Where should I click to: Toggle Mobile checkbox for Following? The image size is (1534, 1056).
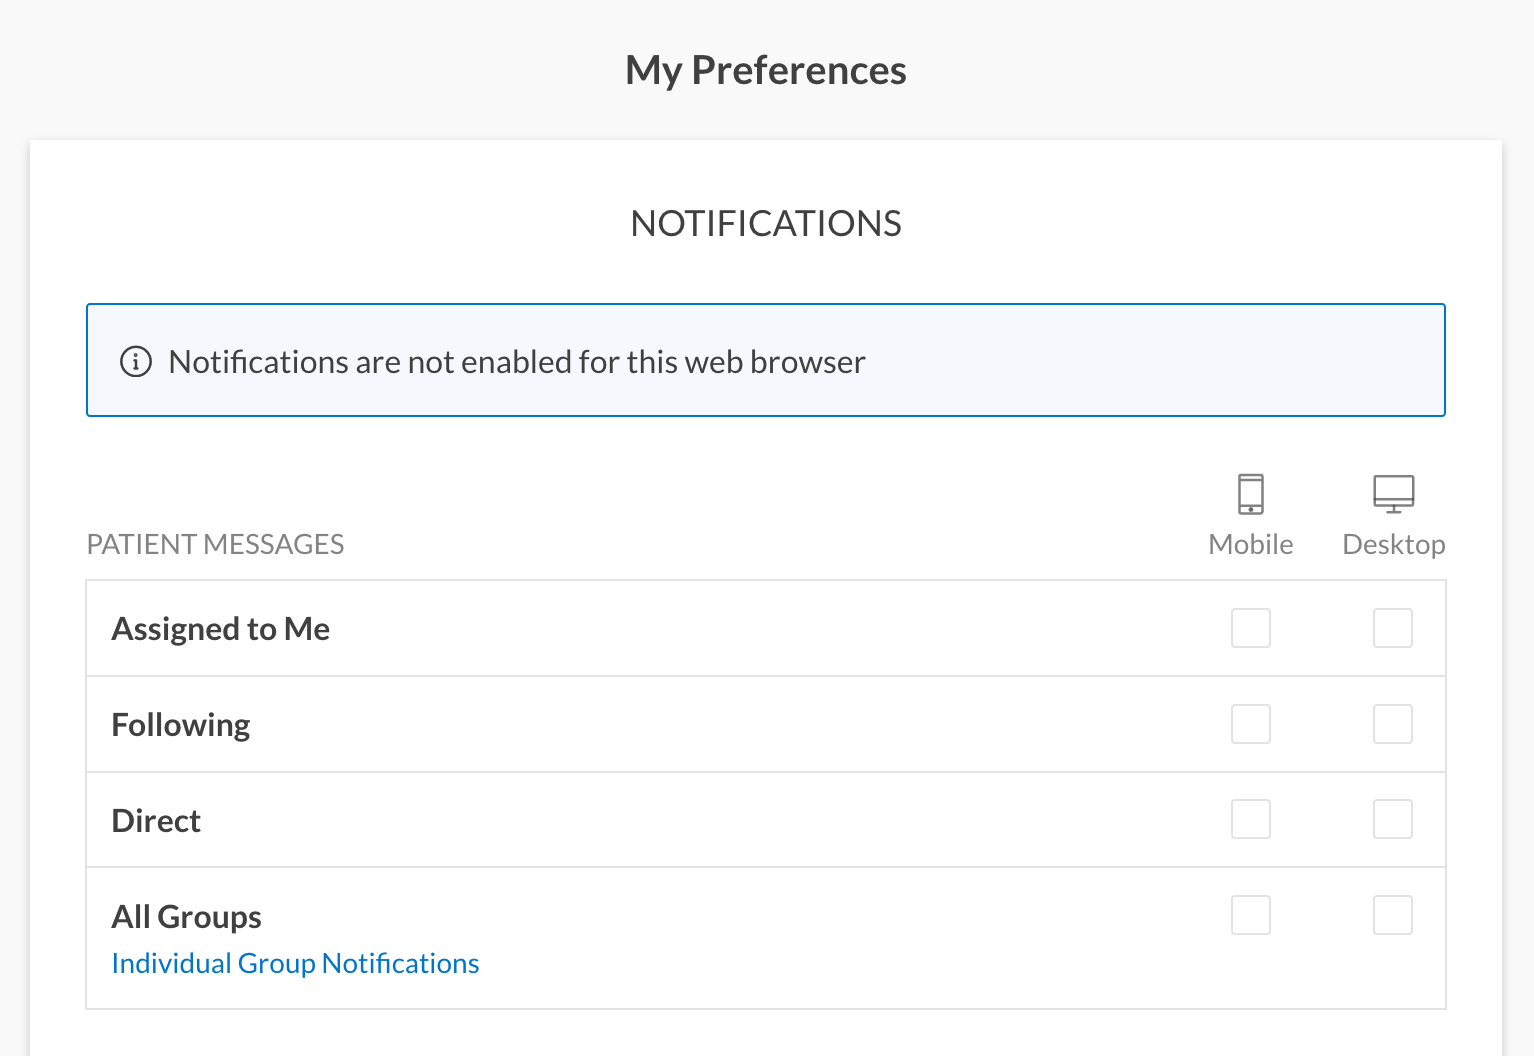(x=1250, y=724)
